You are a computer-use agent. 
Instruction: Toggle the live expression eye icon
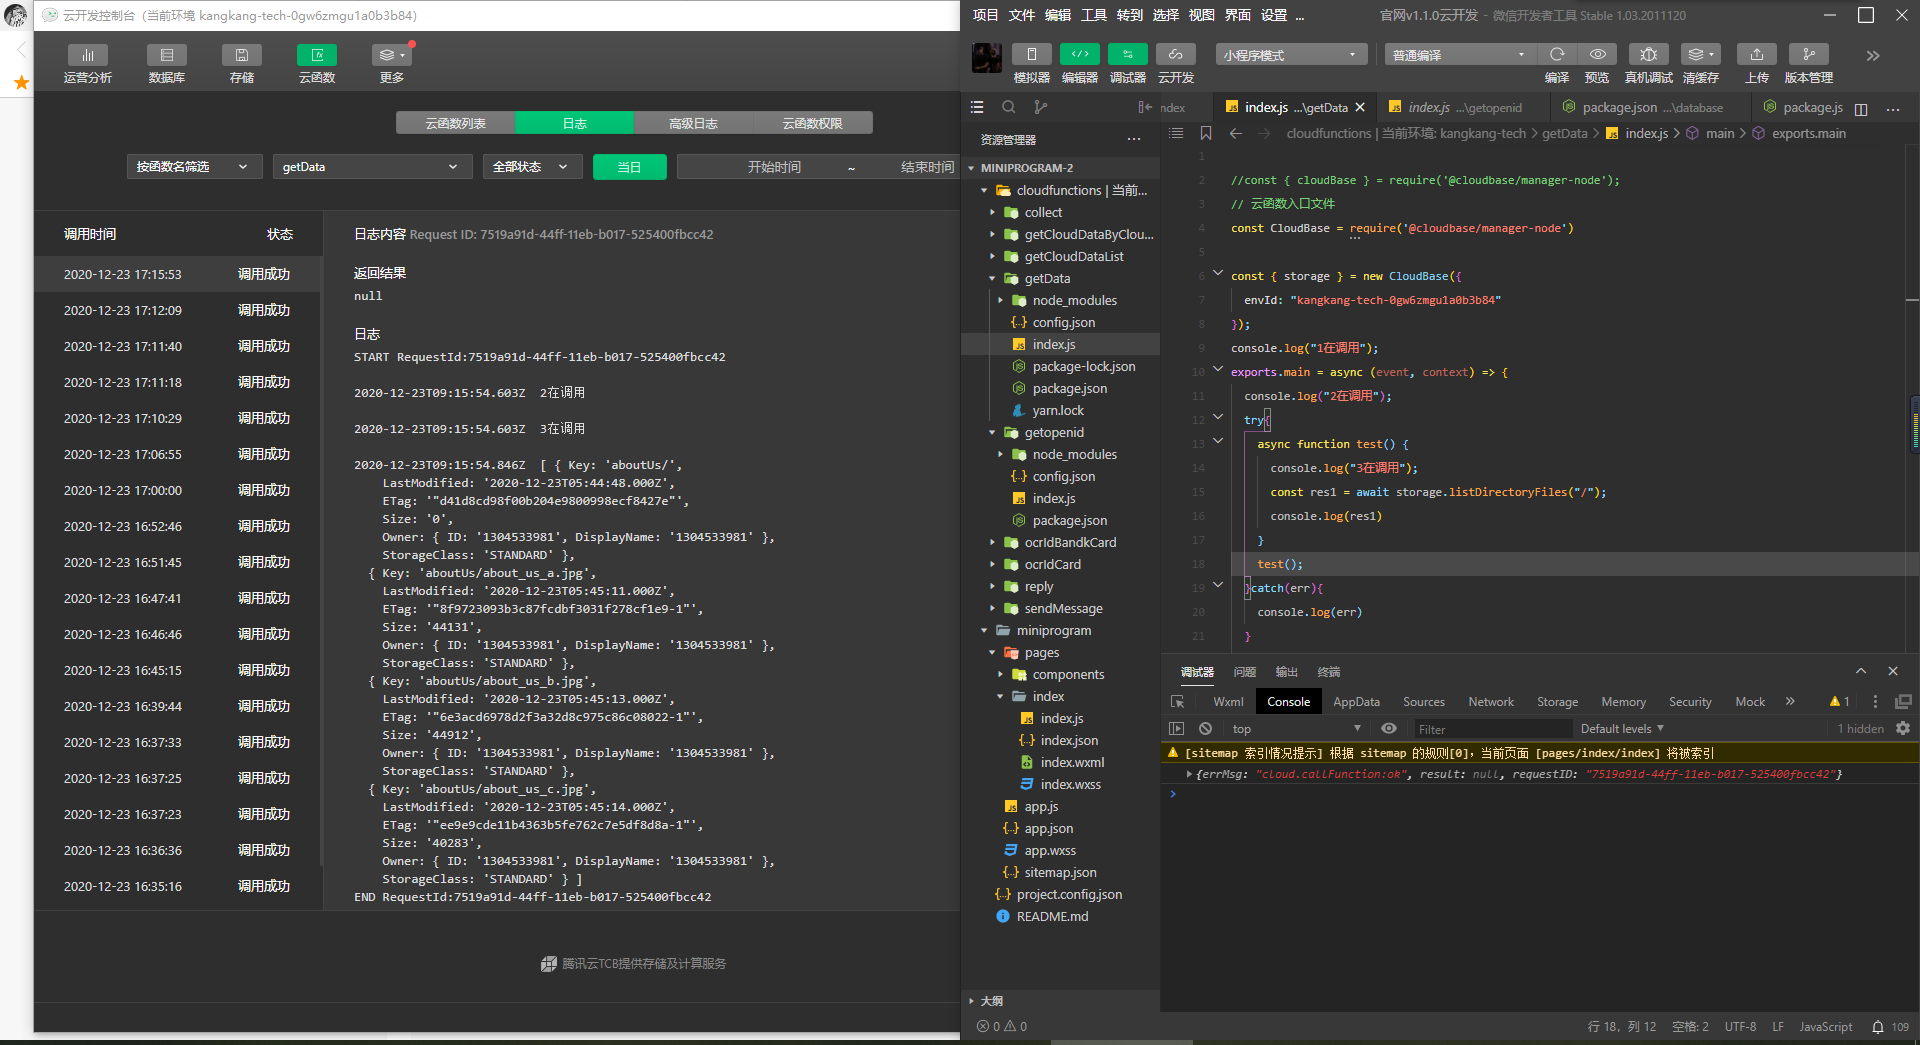[1389, 729]
